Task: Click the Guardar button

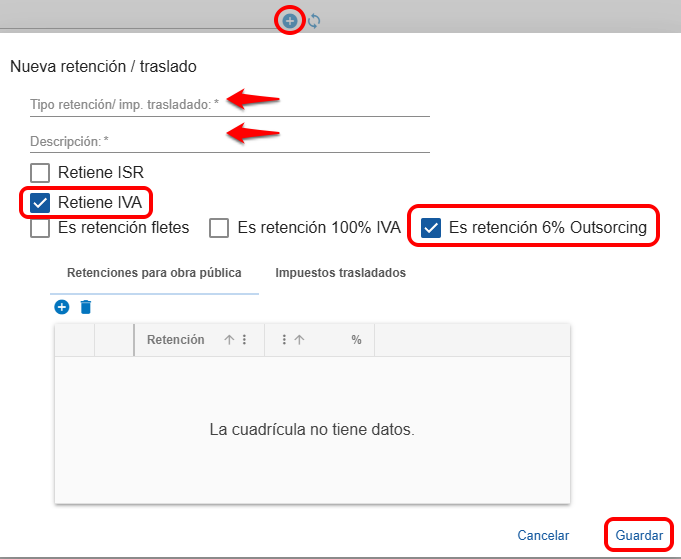Action: tap(639, 535)
